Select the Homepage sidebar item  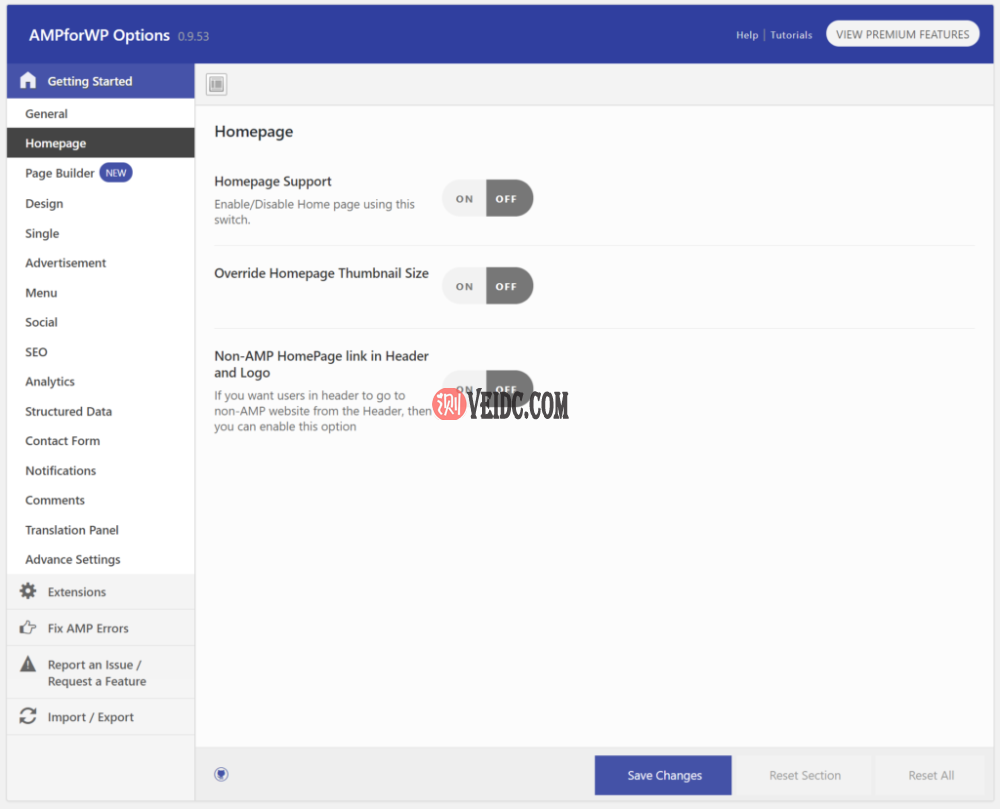(101, 143)
